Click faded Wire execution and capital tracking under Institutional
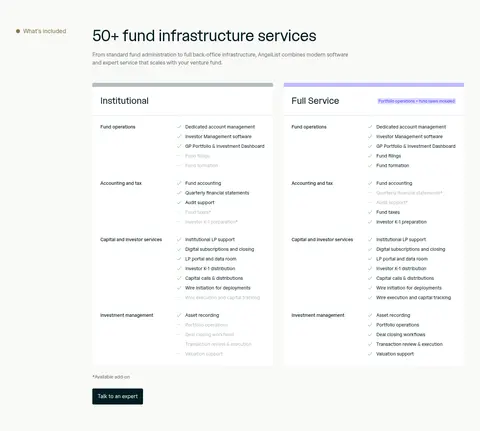 coord(222,298)
